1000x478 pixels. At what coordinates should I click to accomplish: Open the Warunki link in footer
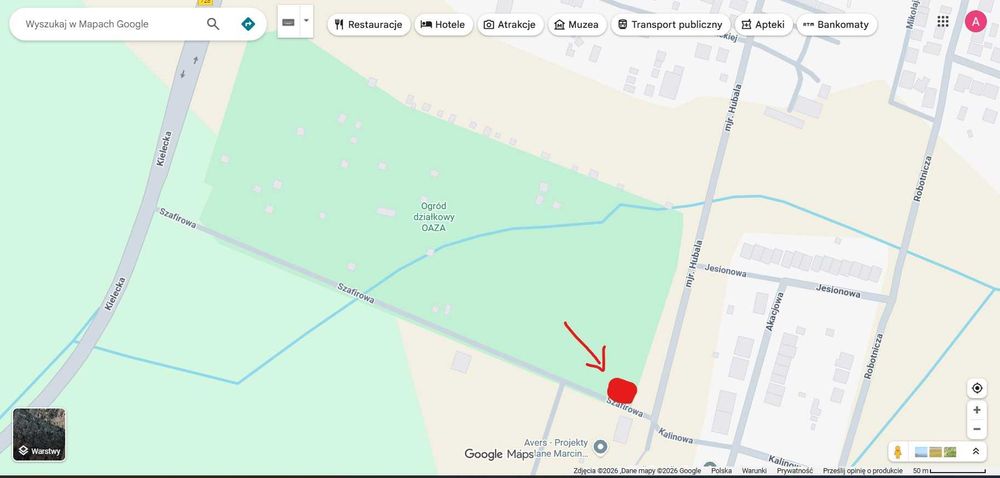tap(754, 471)
